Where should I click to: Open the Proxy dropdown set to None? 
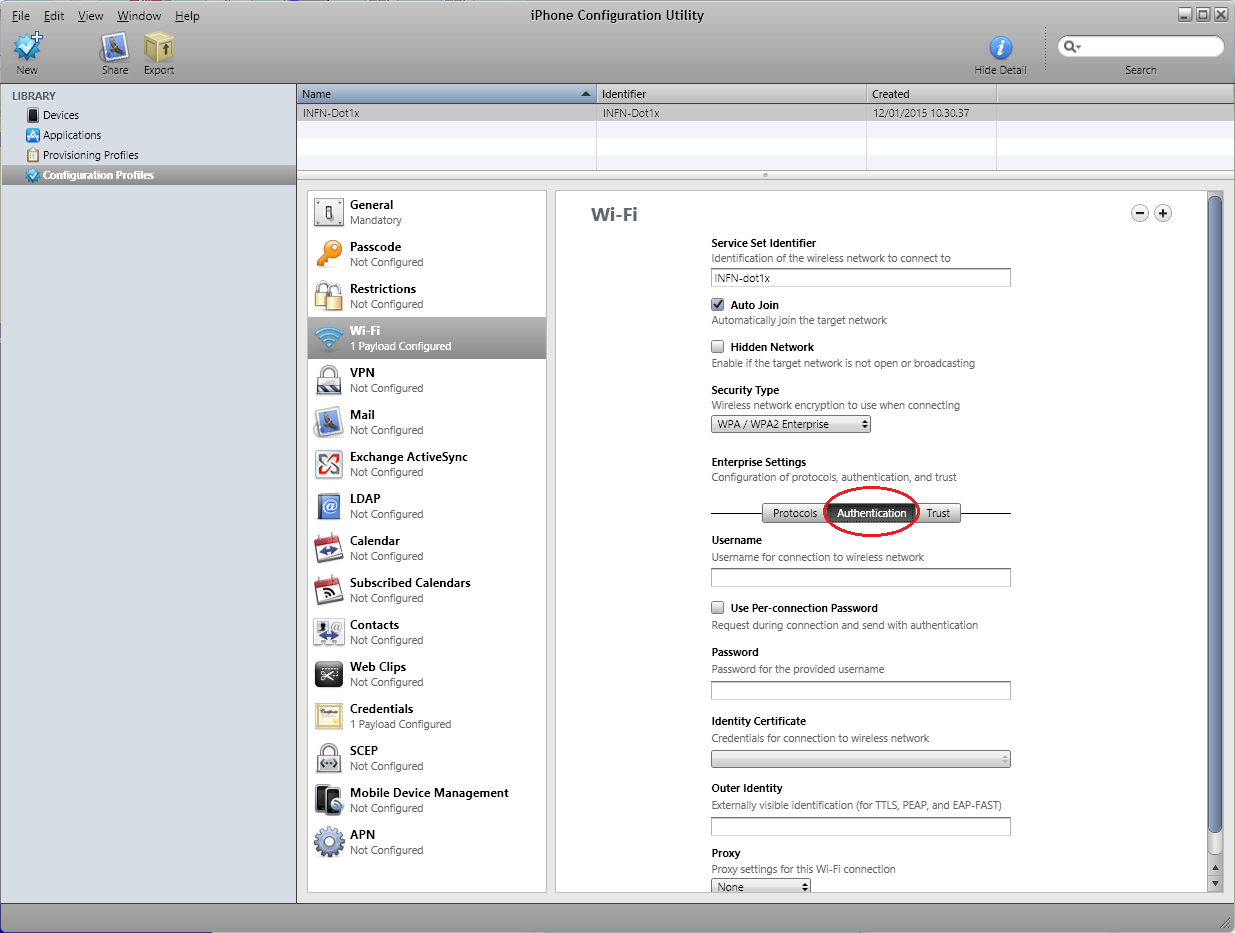click(x=761, y=886)
